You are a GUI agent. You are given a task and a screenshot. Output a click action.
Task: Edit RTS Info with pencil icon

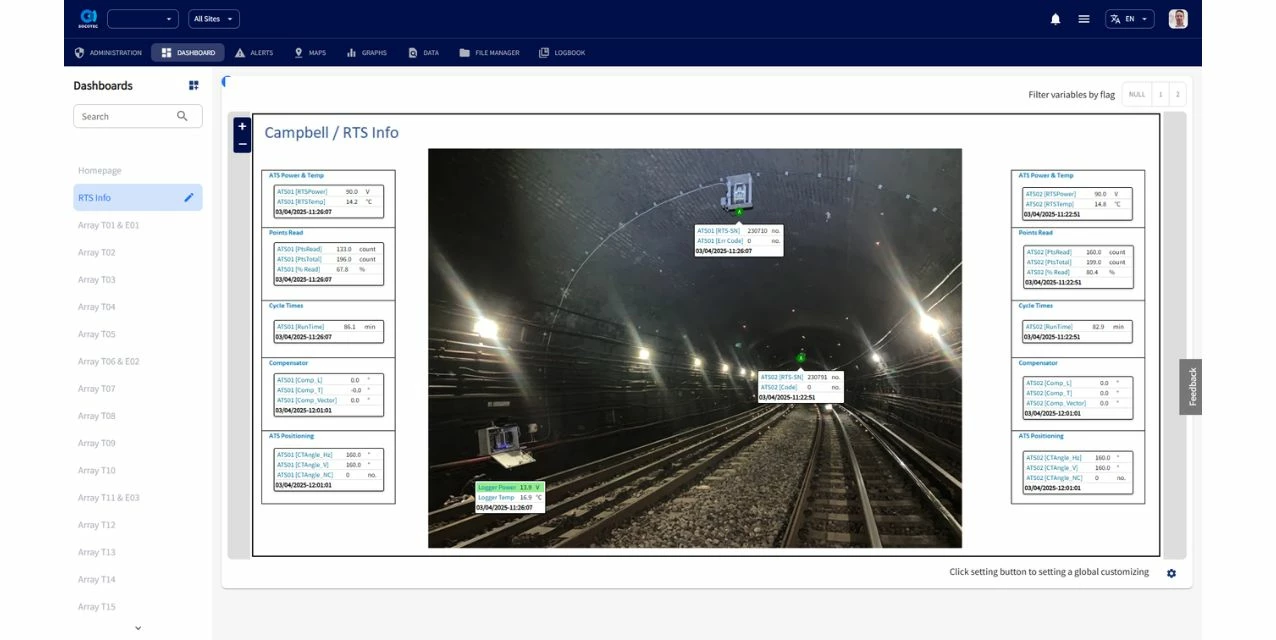pos(189,198)
